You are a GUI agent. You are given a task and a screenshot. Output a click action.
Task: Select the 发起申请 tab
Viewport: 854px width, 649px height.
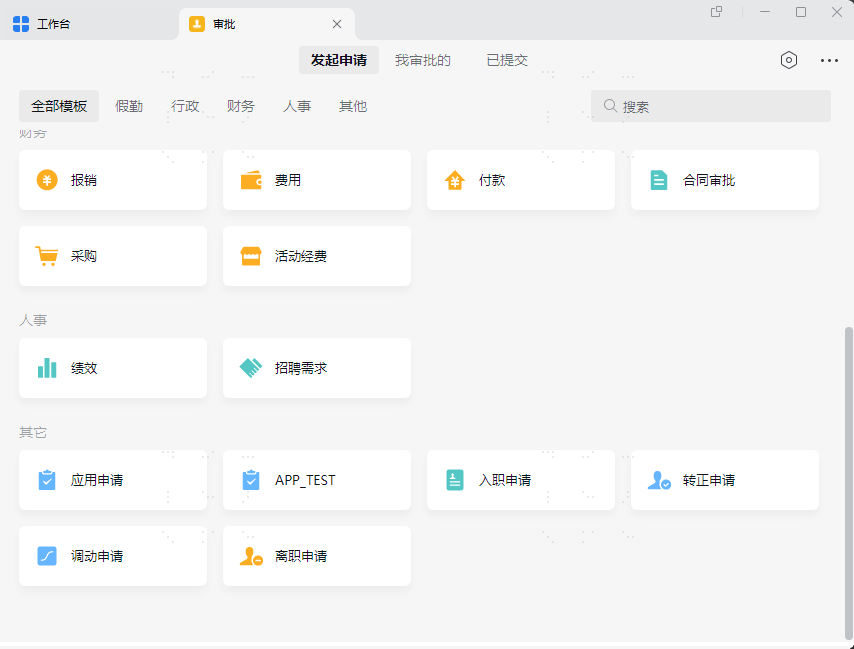[x=339, y=60]
